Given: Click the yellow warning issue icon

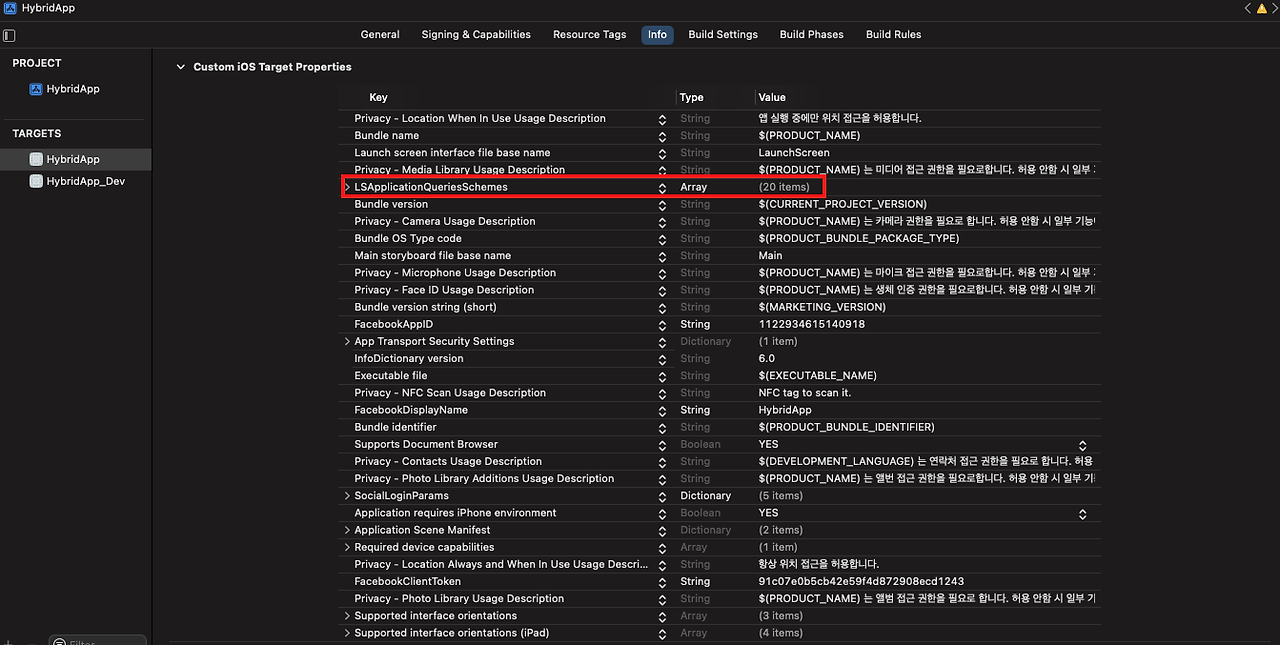Looking at the screenshot, I should (x=1260, y=8).
